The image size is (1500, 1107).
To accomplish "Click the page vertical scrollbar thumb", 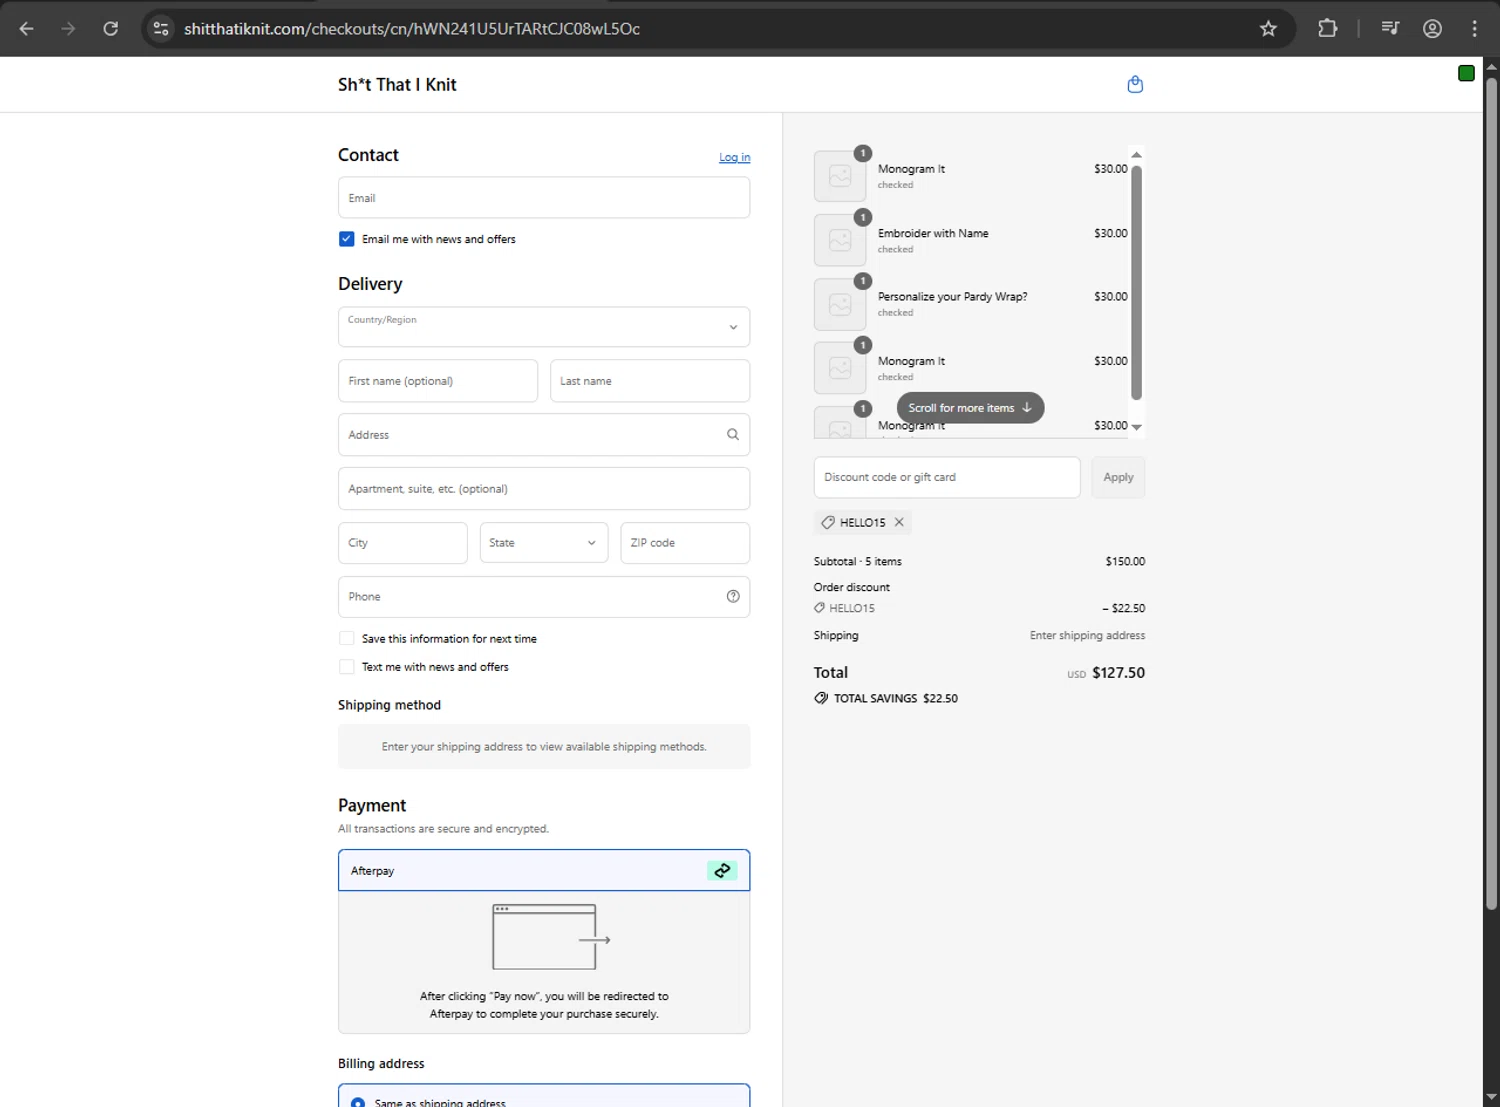I will (x=1491, y=493).
